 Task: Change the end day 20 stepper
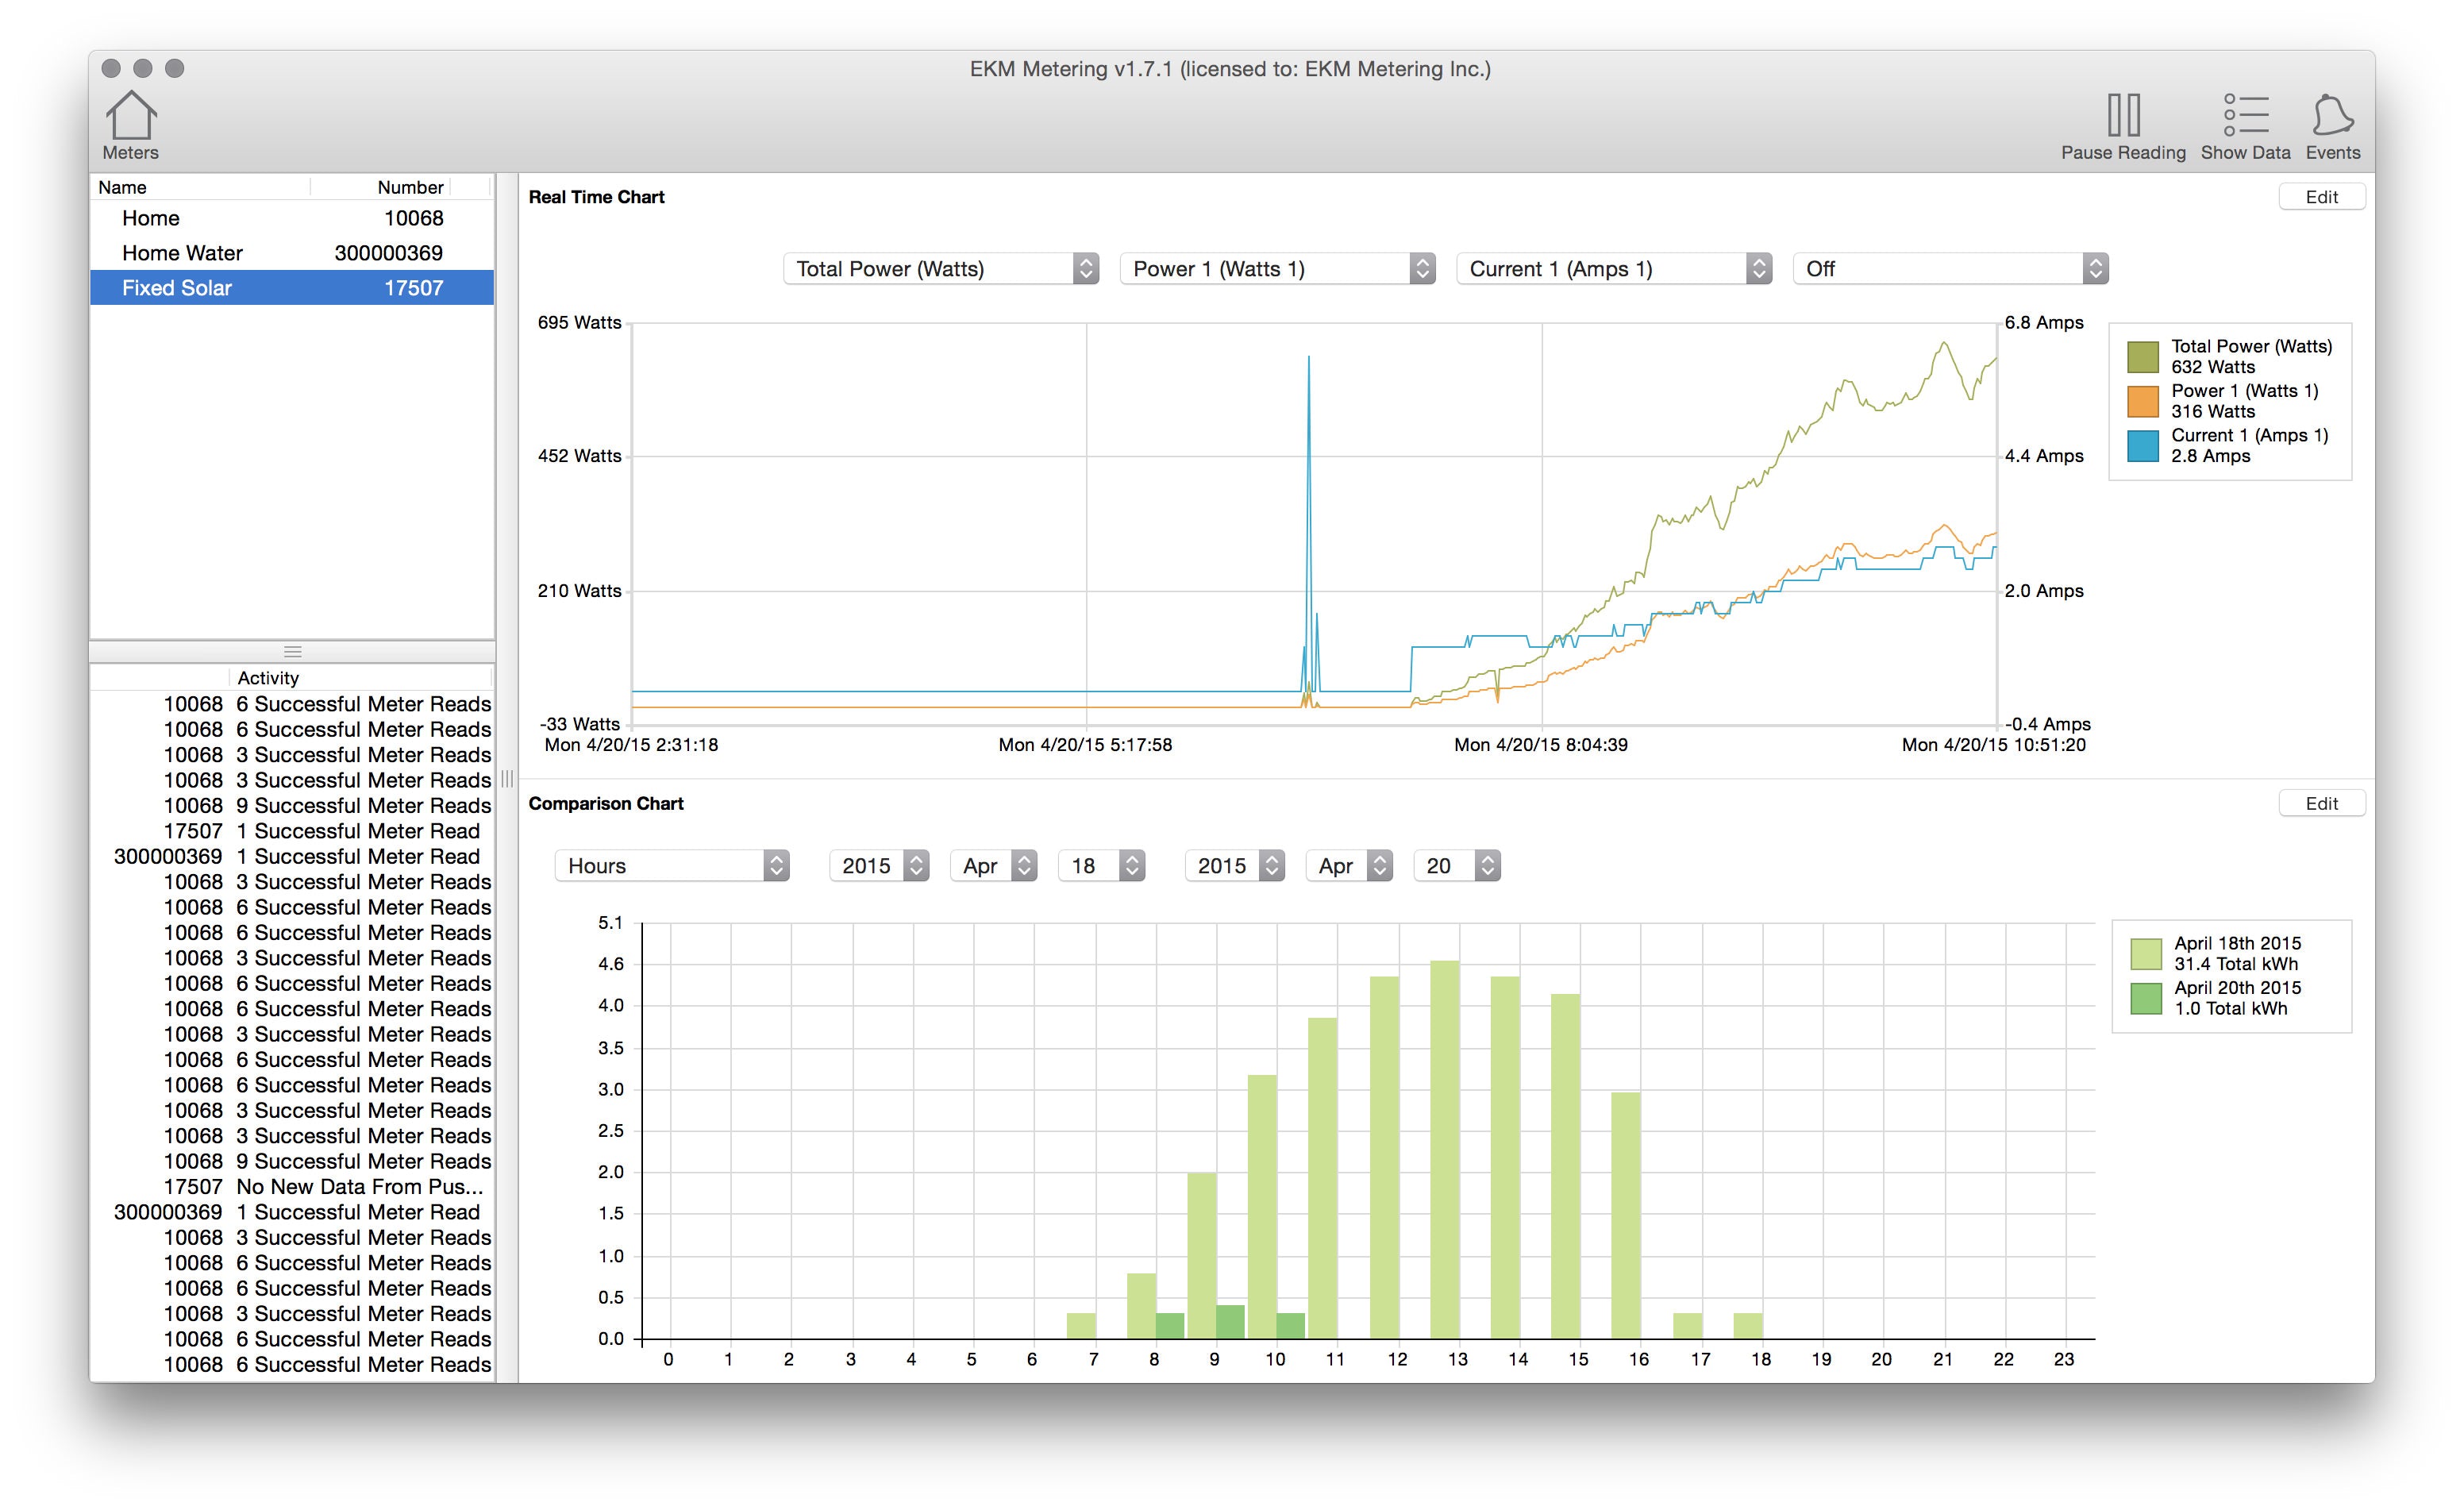click(x=1487, y=866)
